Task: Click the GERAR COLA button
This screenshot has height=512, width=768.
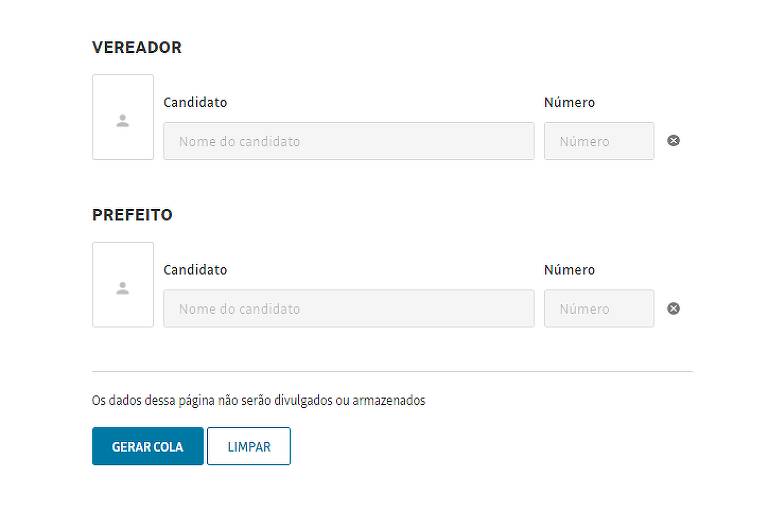Action: point(147,446)
